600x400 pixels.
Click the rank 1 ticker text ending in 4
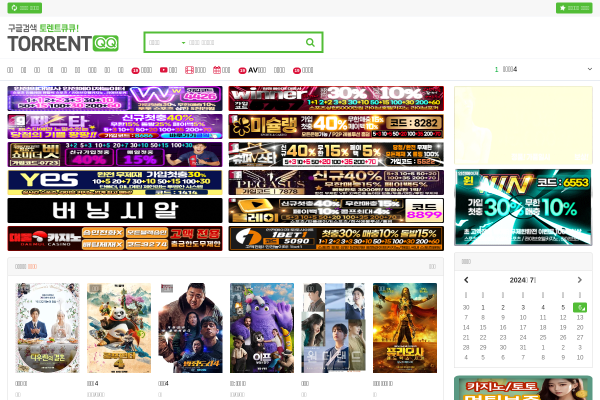pyautogui.click(x=510, y=69)
